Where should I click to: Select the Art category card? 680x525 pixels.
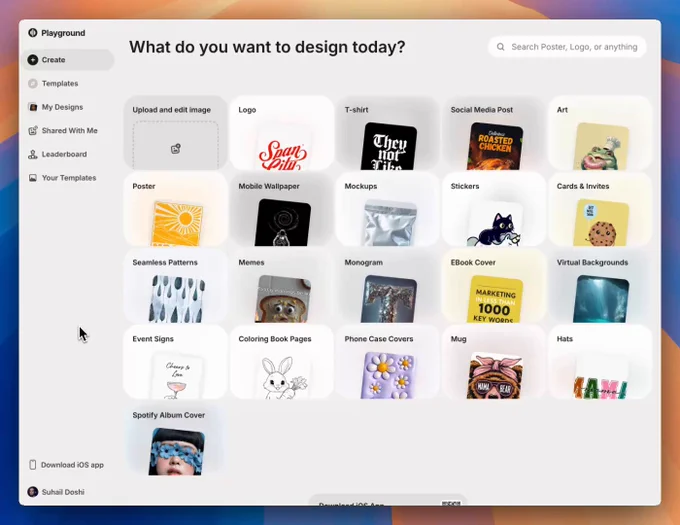[x=601, y=133]
